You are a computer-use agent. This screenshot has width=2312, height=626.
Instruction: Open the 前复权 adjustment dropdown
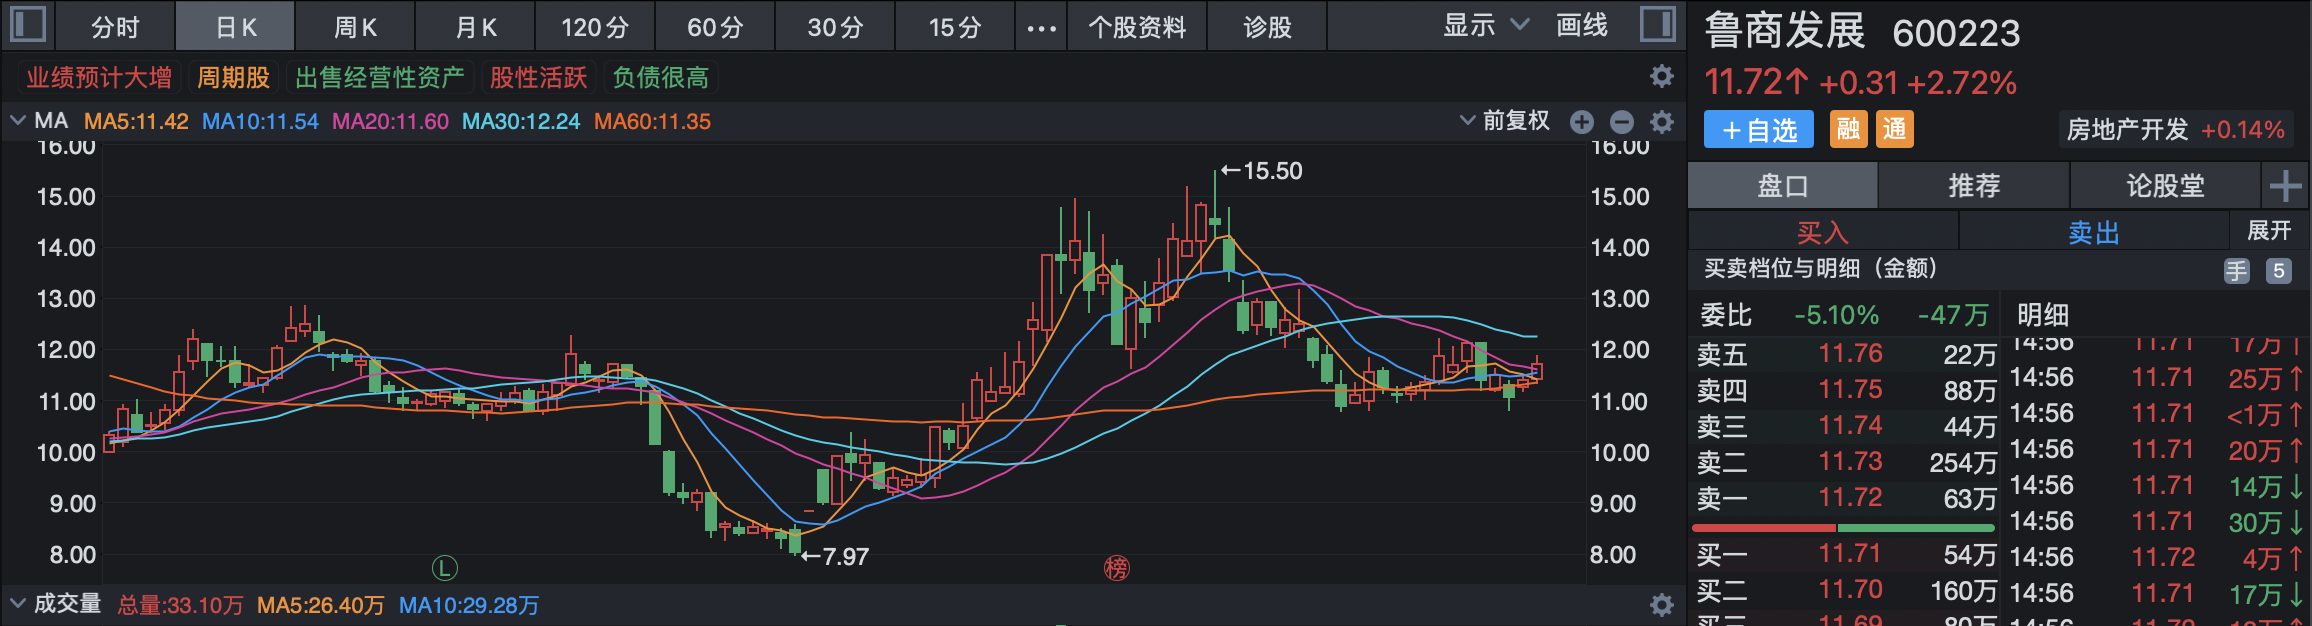point(1505,122)
